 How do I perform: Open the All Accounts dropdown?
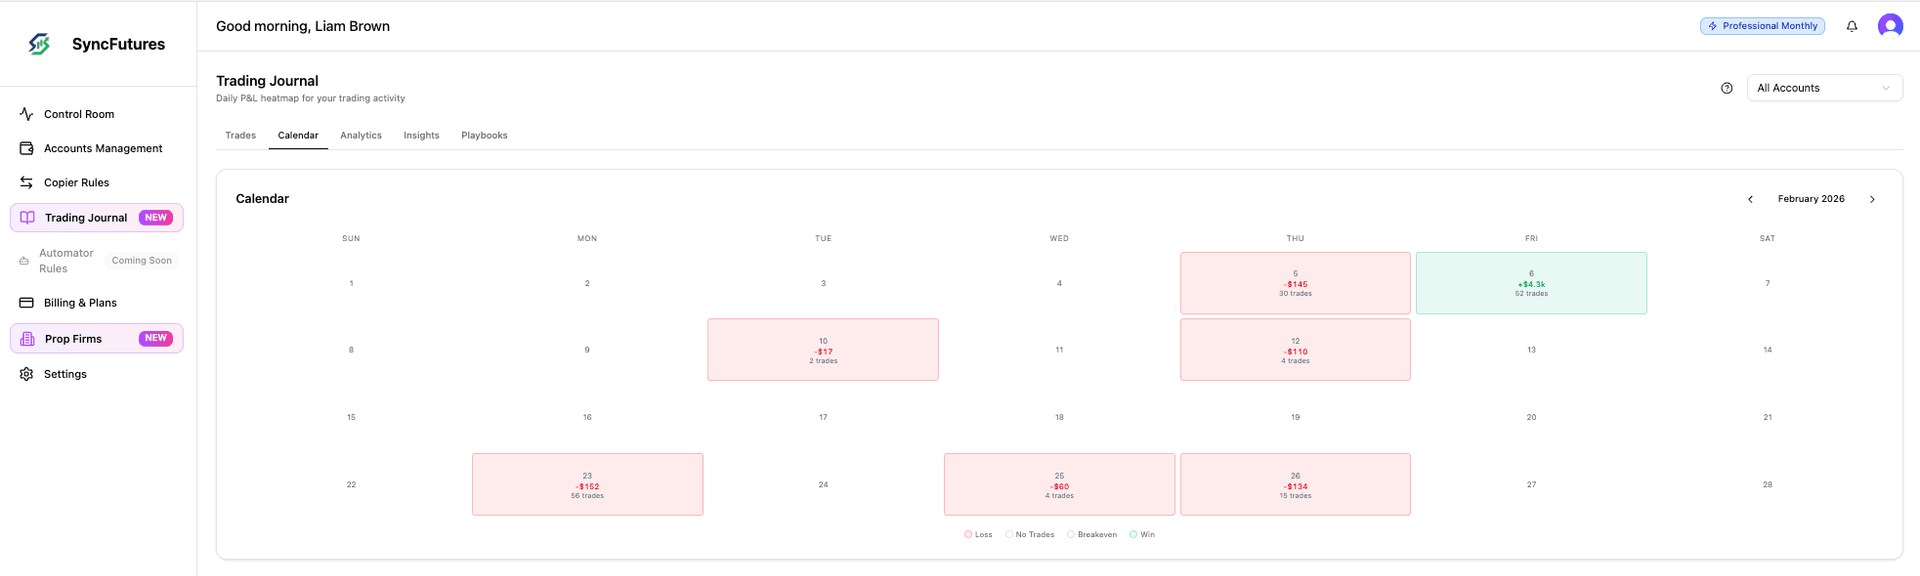tap(1824, 88)
